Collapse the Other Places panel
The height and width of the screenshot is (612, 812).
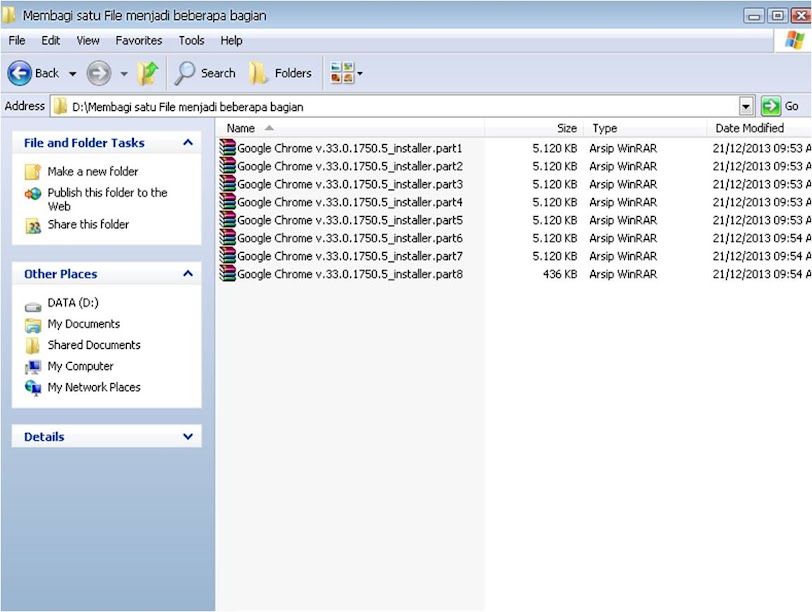[188, 273]
